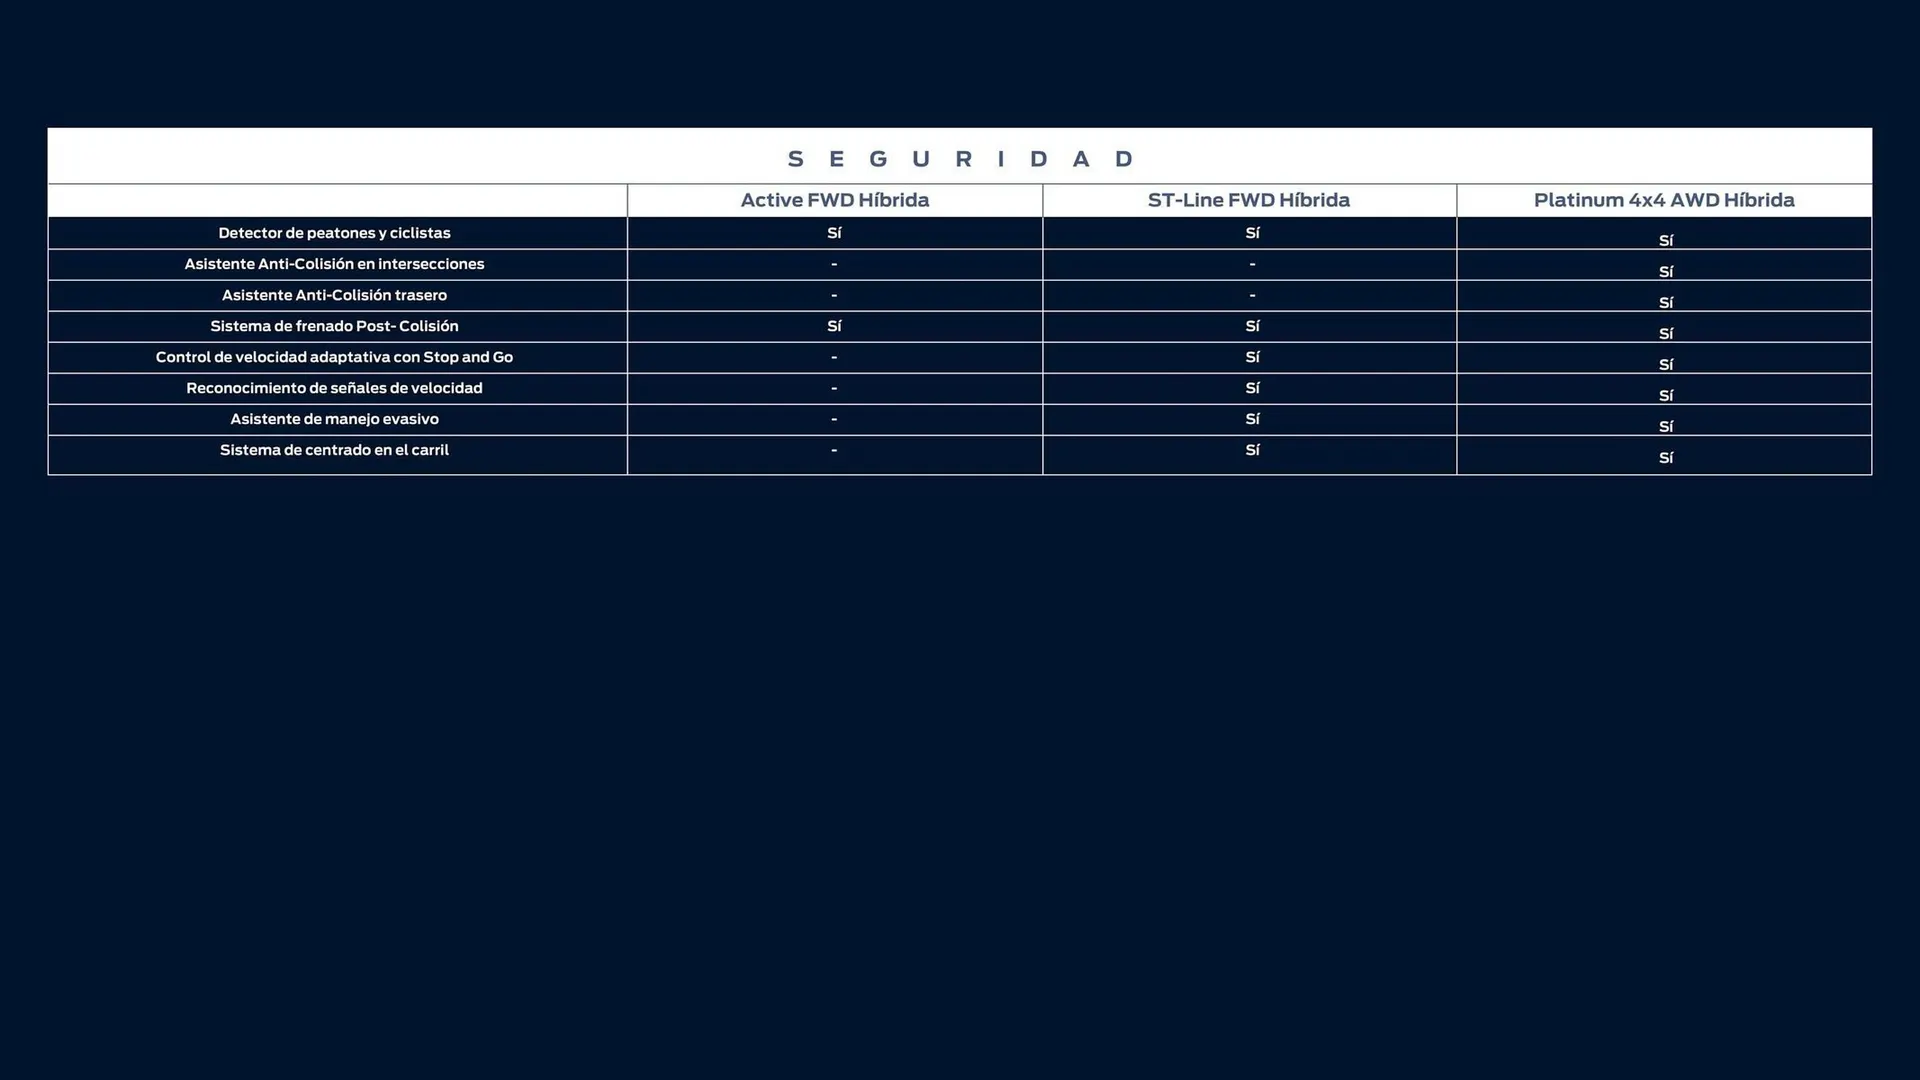This screenshot has width=1920, height=1080.
Task: Click Reconocimiento de señales de velocidad label
Action: (334, 388)
